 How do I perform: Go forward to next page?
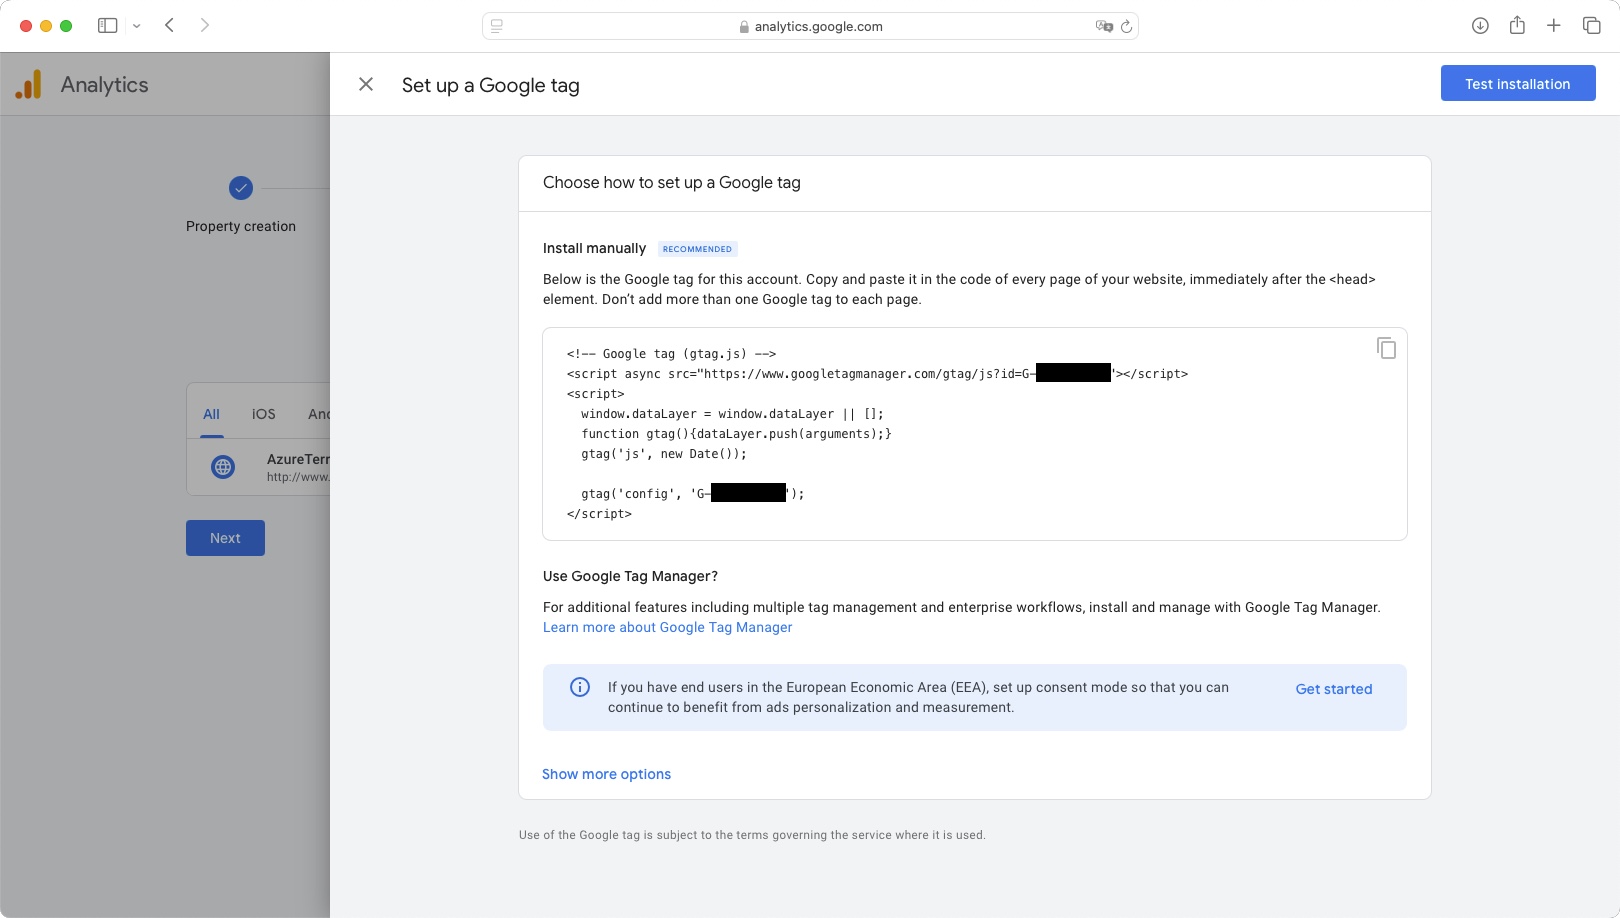point(204,25)
